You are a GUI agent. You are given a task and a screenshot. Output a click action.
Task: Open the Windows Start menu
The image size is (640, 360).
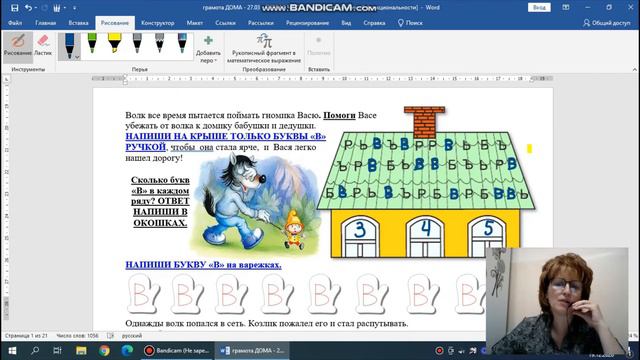tap(12, 351)
